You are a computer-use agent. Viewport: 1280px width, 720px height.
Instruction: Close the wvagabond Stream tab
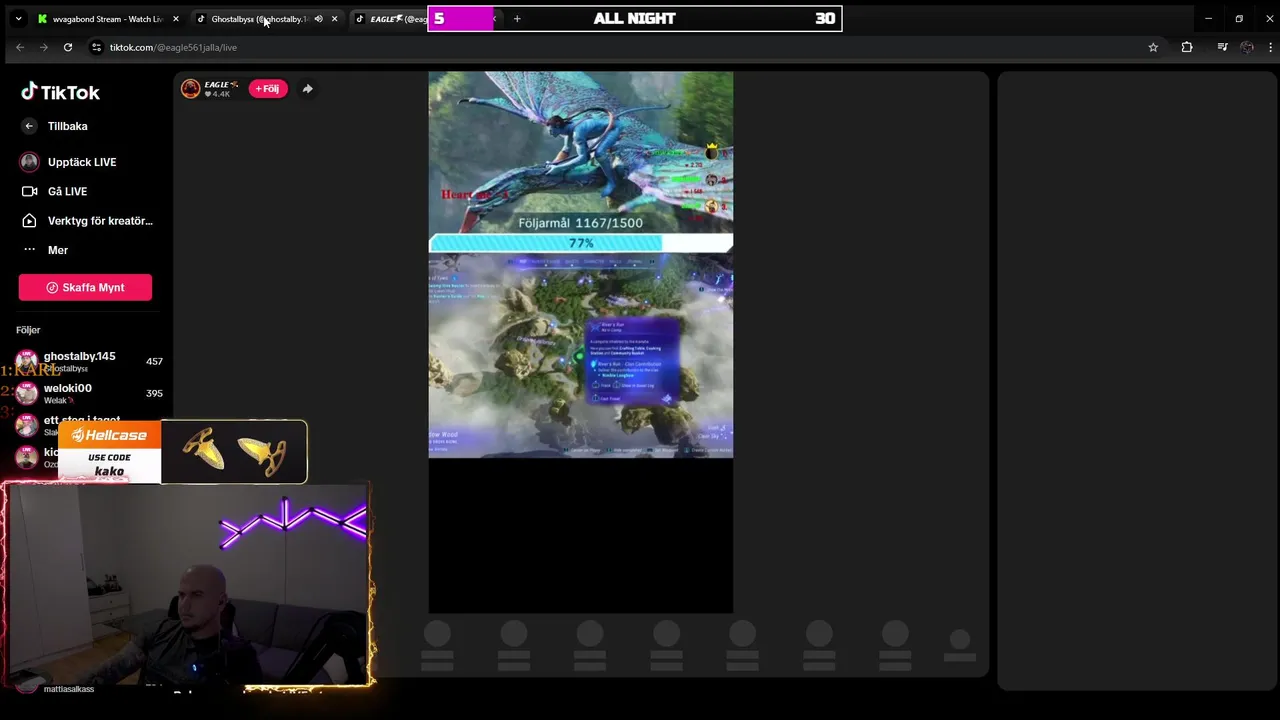[176, 19]
